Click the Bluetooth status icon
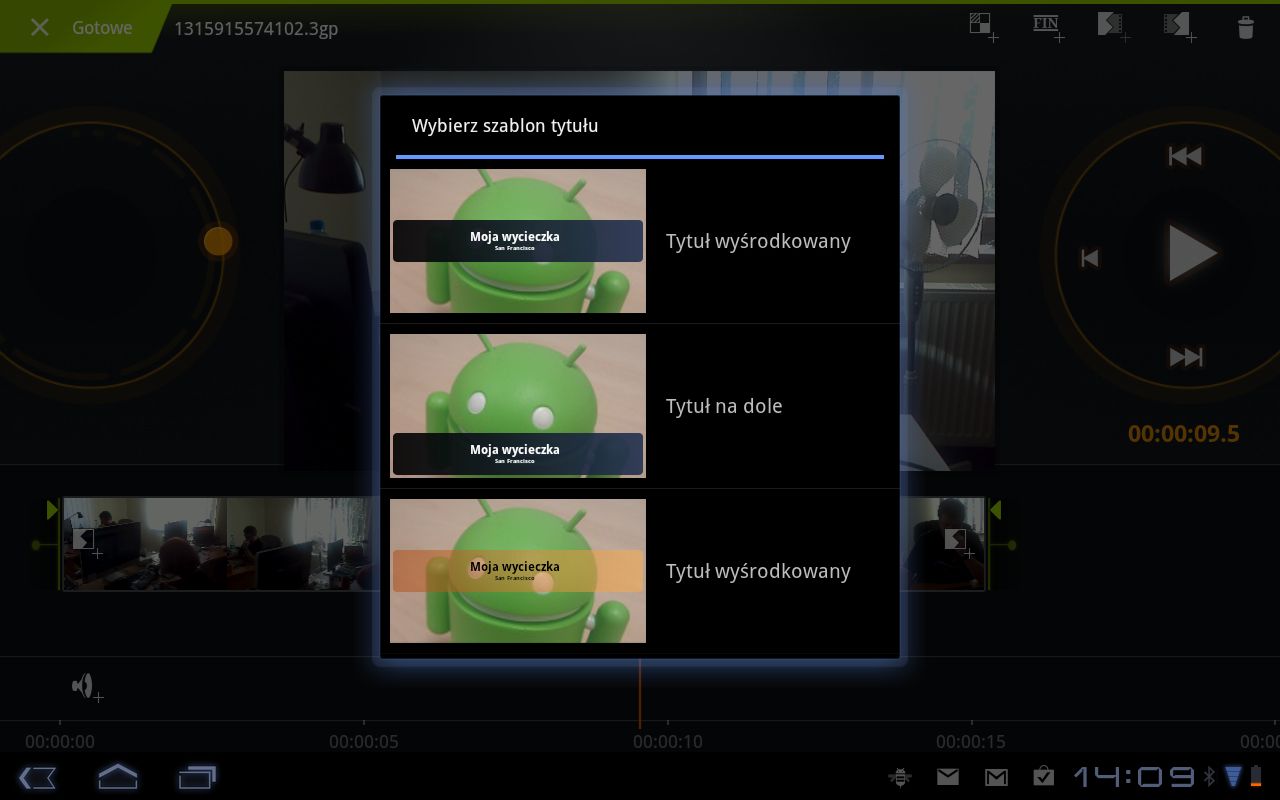This screenshot has width=1280, height=800. coord(1208,776)
